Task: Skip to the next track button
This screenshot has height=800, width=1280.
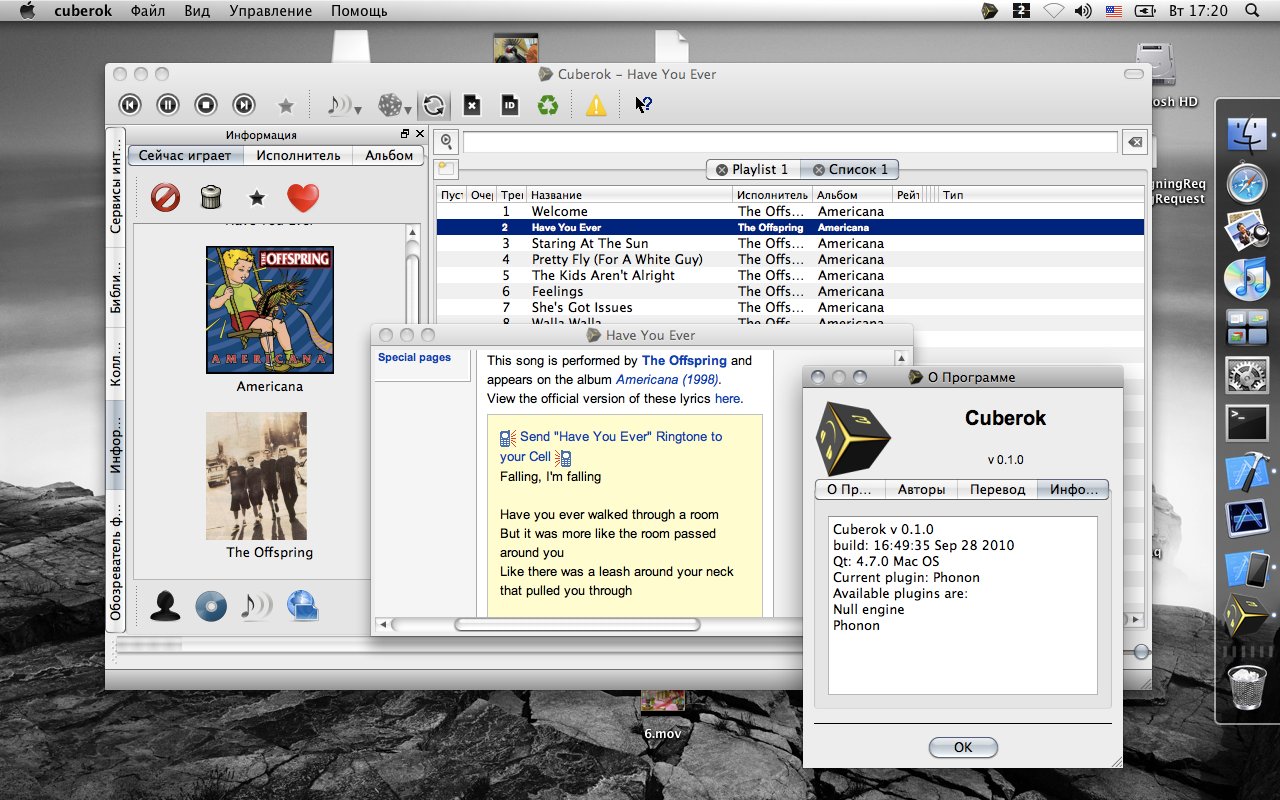Action: tap(244, 105)
